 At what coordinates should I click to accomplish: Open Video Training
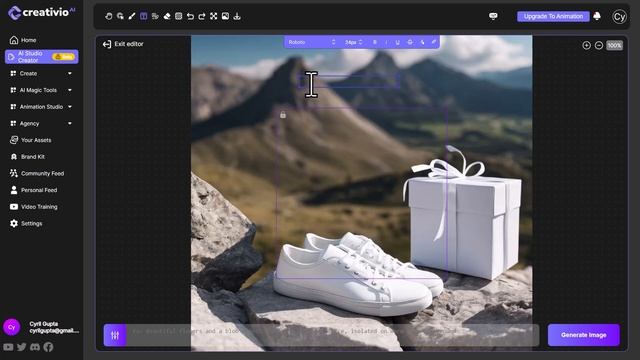[x=33, y=207]
